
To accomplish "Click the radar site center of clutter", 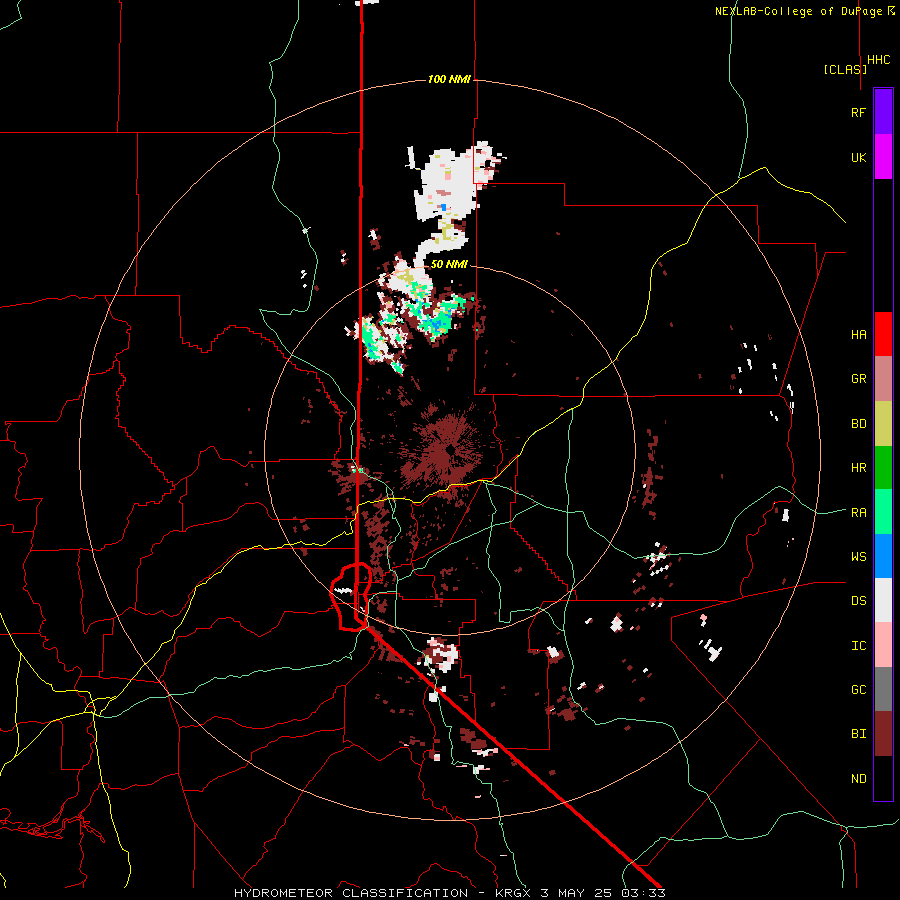I will click(451, 451).
